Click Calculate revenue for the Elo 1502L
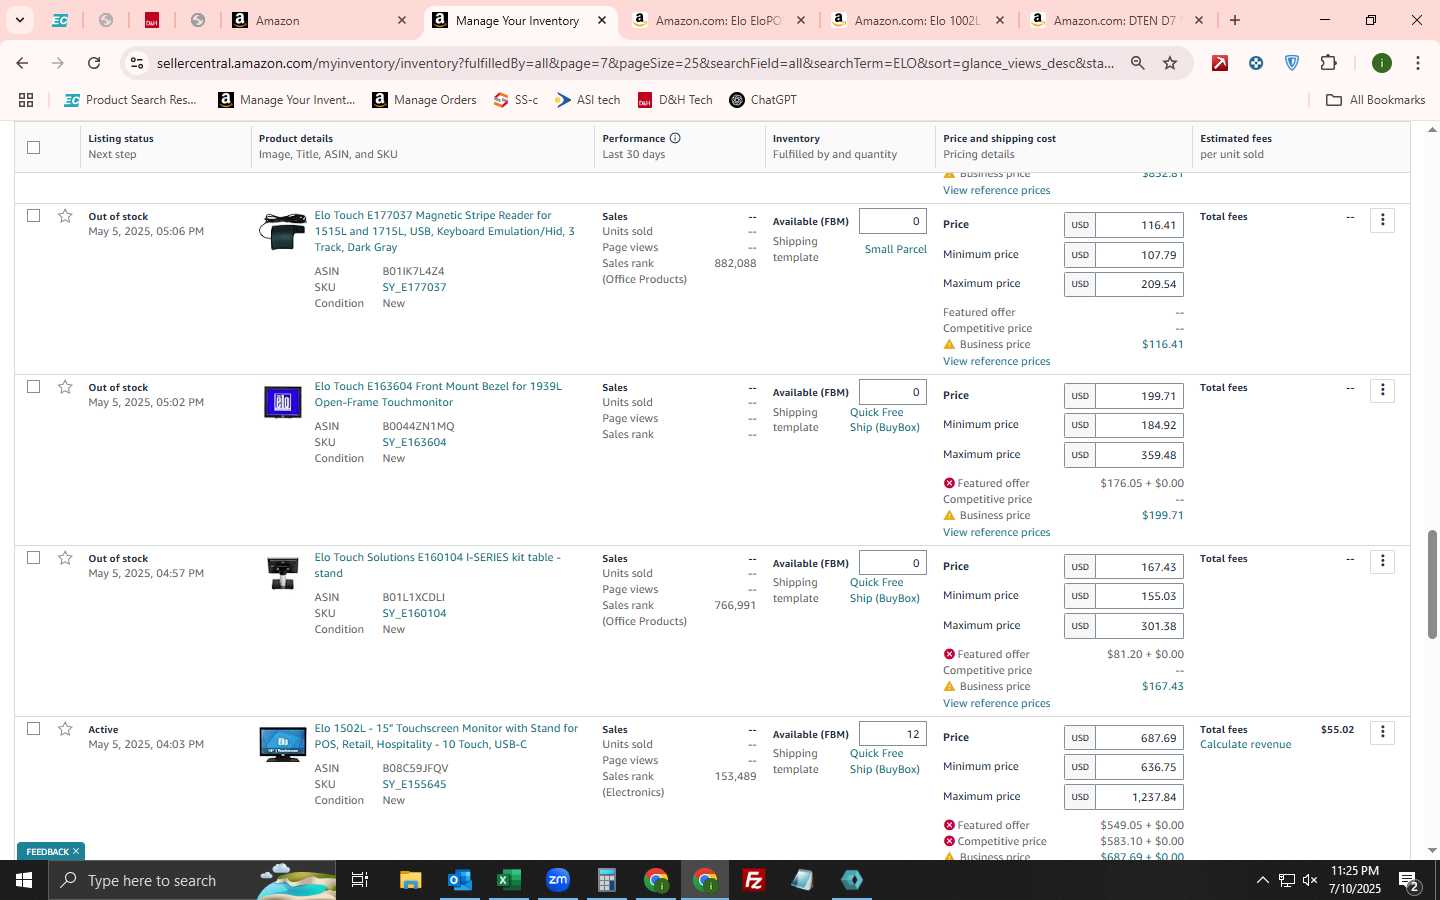1440x900 pixels. click(1245, 744)
